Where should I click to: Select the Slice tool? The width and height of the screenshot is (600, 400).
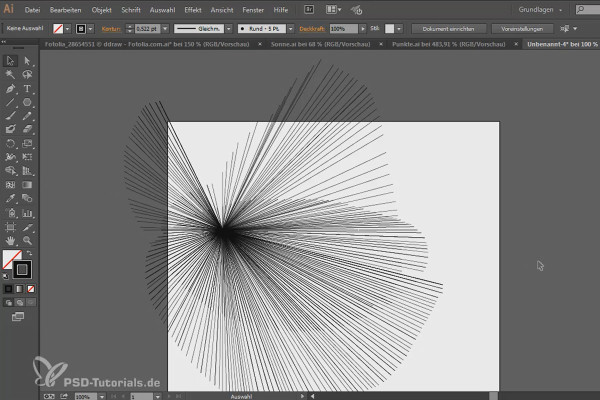click(27, 227)
